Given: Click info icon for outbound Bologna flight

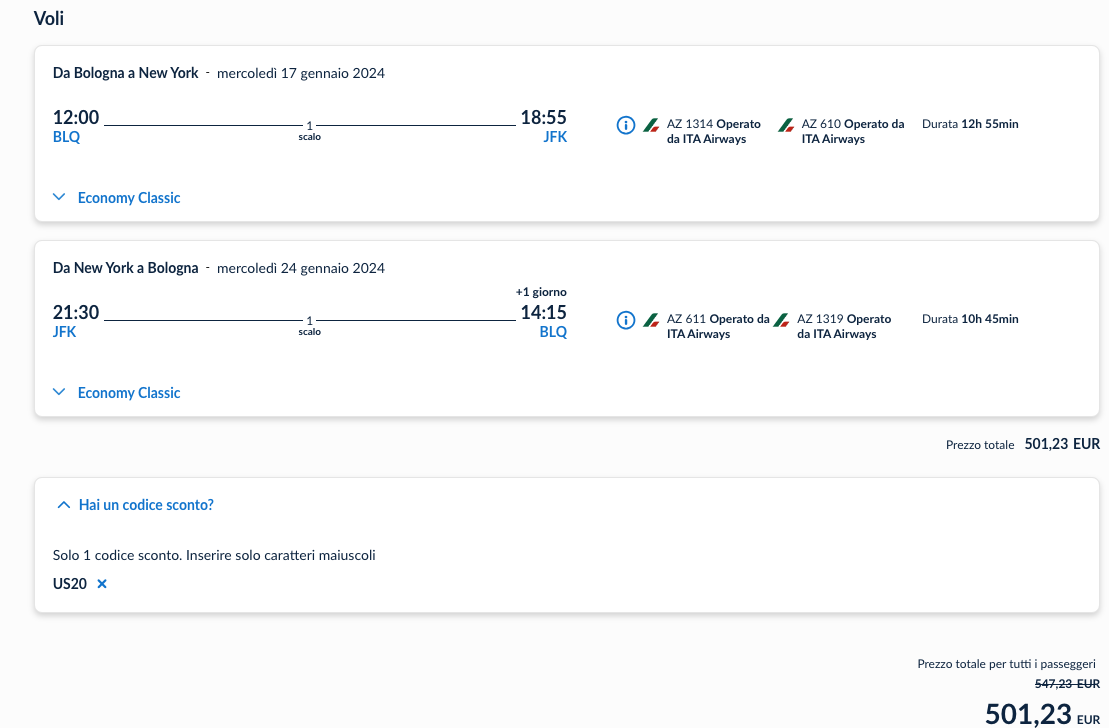Looking at the screenshot, I should click(x=626, y=125).
